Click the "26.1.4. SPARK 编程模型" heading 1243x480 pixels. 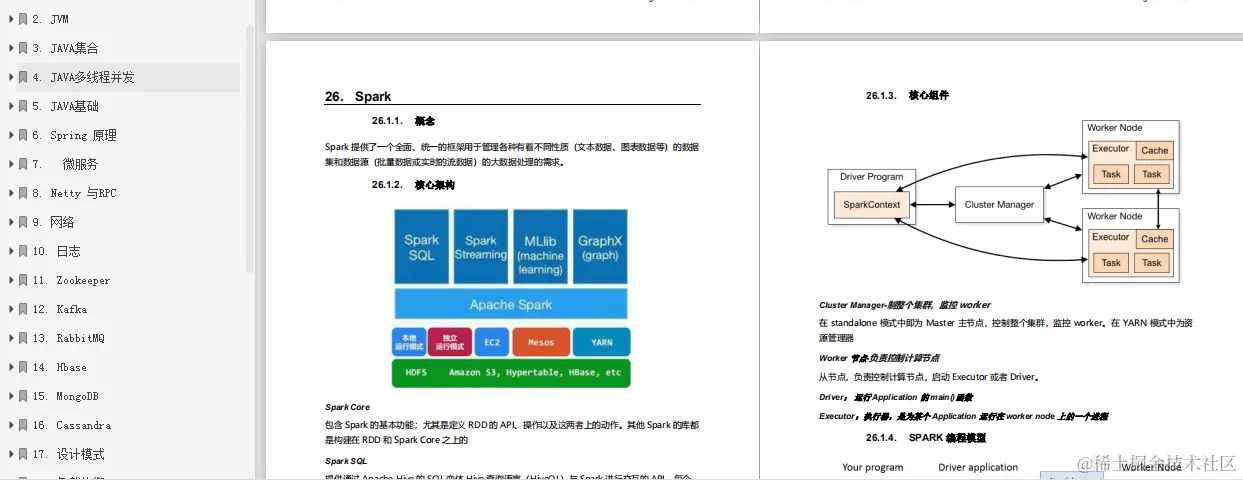click(926, 438)
